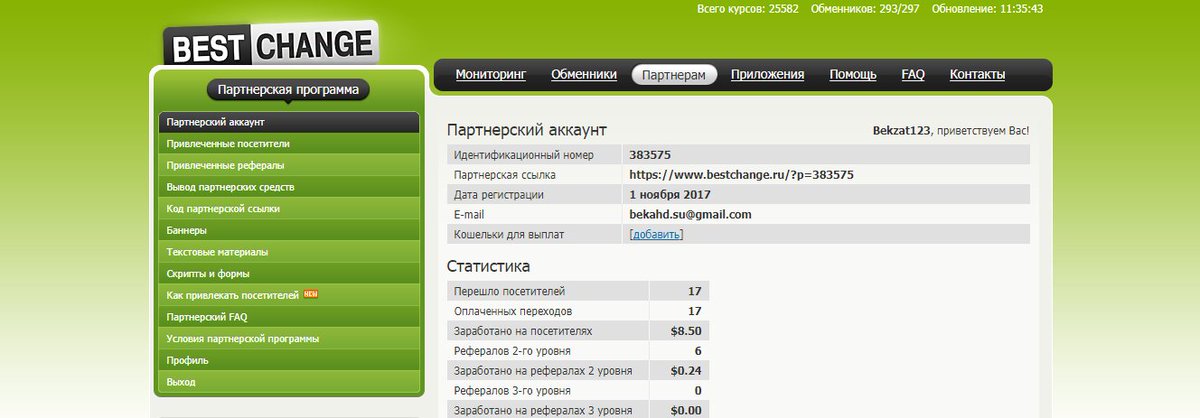This screenshot has width=1200, height=418.
Task: Open the FAQ menu item
Action: point(913,74)
